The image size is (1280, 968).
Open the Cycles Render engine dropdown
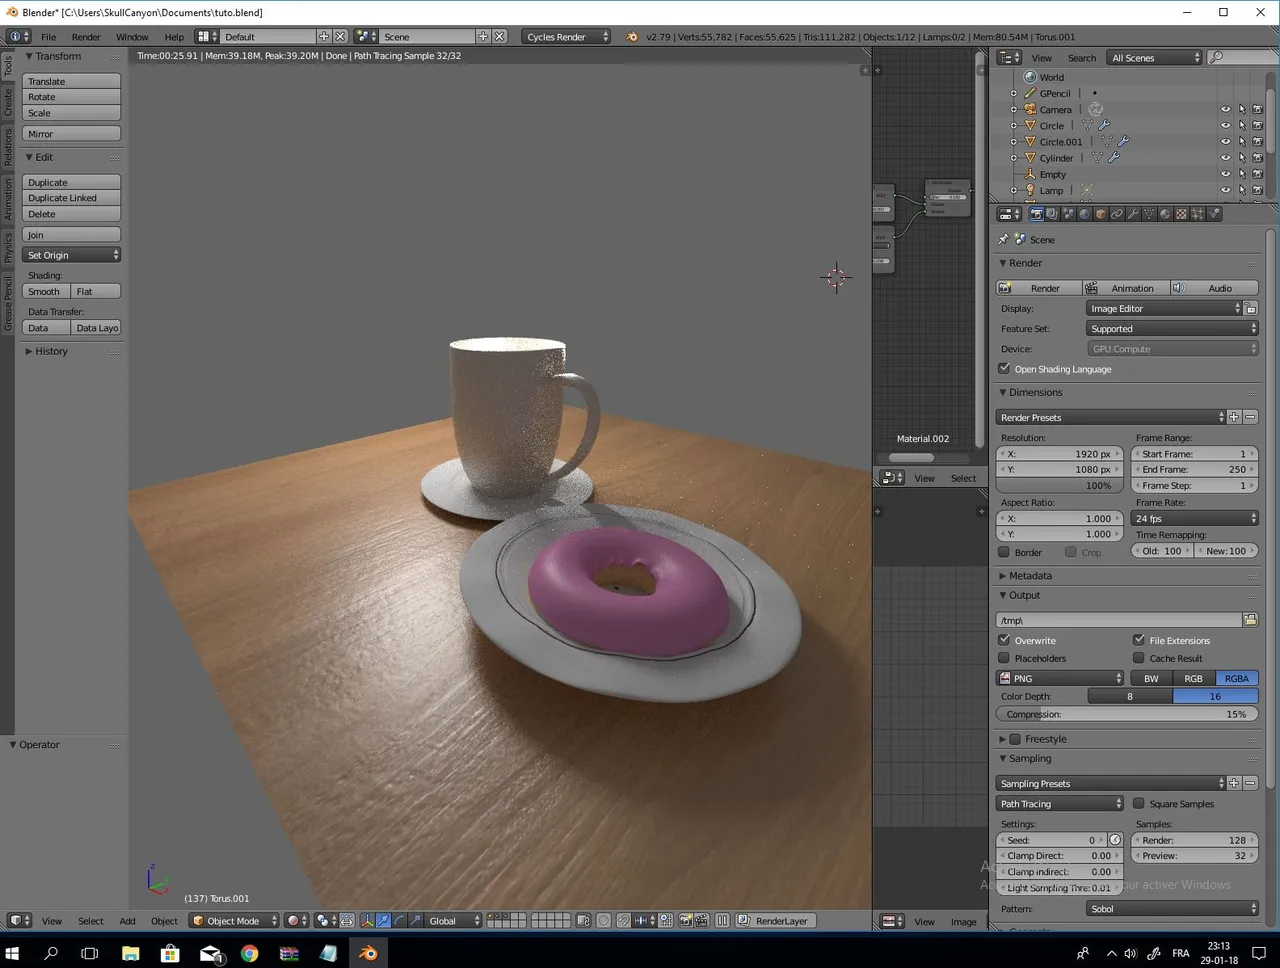point(567,36)
